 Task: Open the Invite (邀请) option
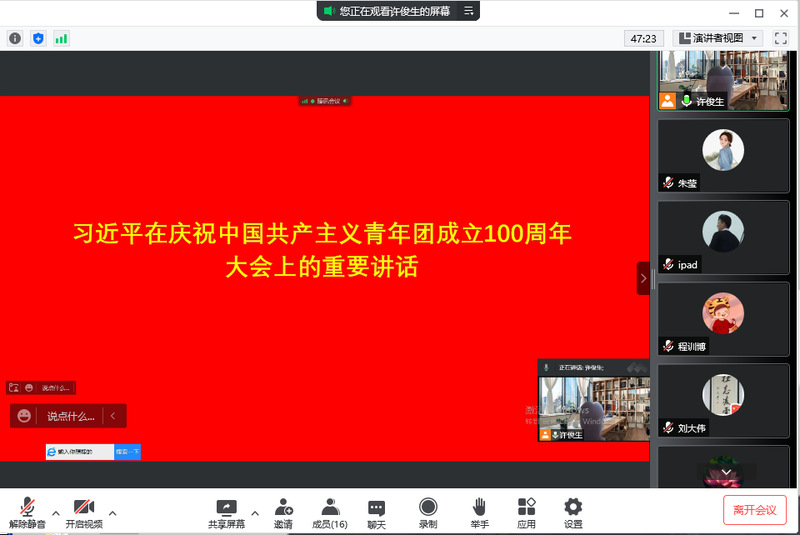click(283, 513)
